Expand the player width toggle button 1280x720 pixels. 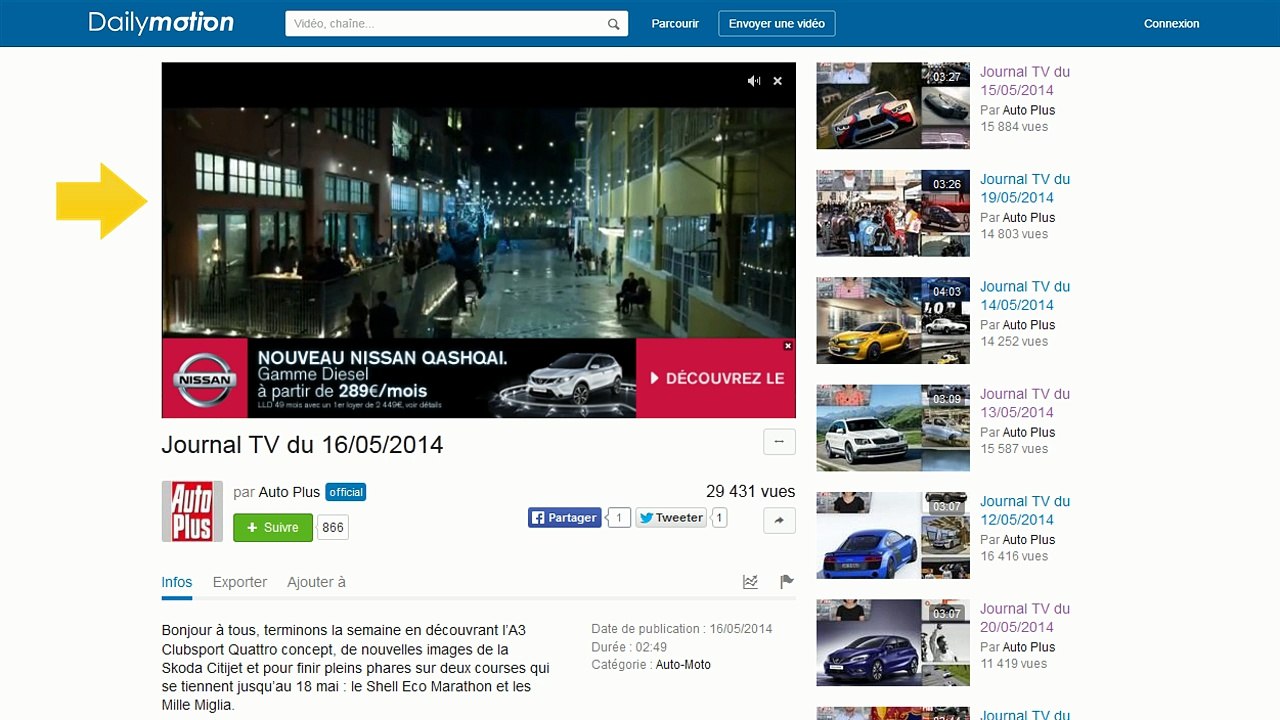pos(779,441)
